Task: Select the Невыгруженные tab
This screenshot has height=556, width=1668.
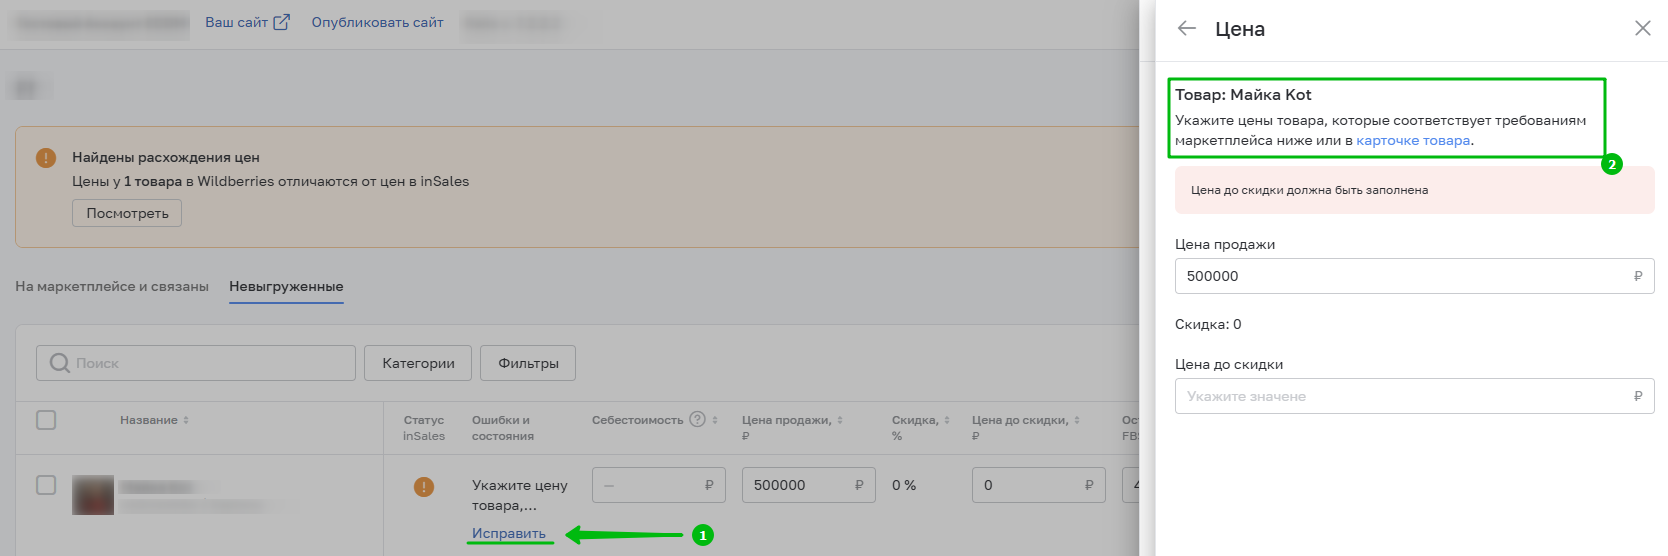Action: [x=286, y=287]
